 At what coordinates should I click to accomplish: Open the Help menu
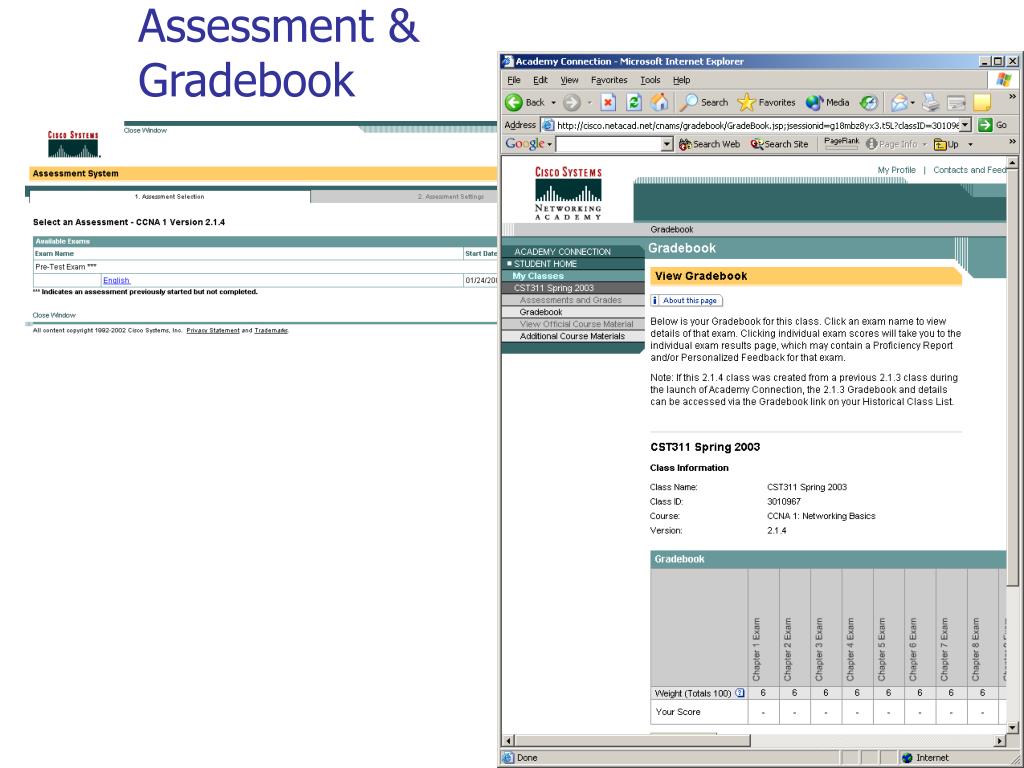coord(681,80)
